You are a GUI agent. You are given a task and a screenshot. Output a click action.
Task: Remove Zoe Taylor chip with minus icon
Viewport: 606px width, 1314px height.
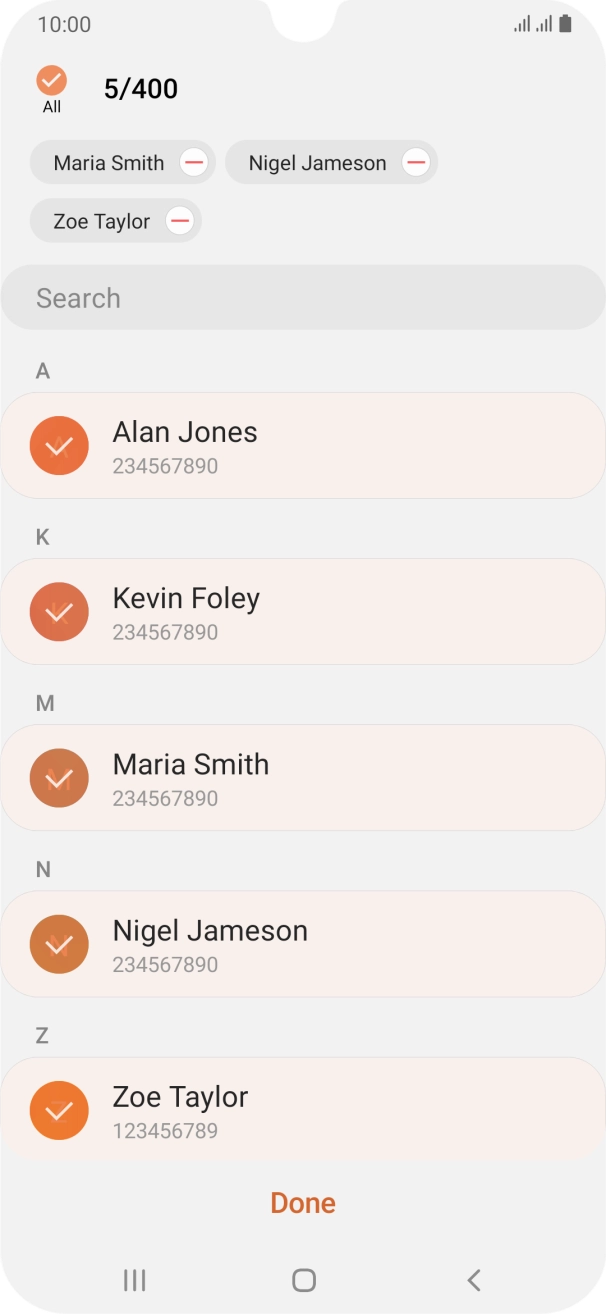pos(180,221)
